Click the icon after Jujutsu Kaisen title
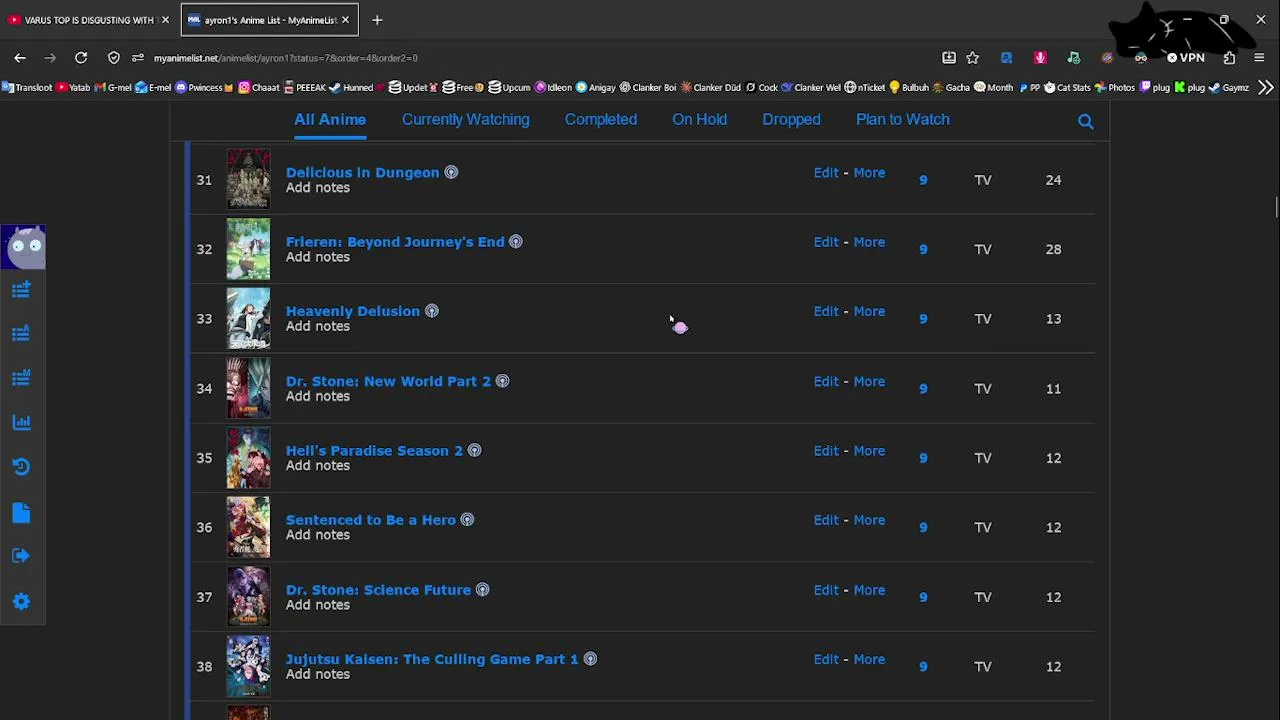 click(x=590, y=659)
